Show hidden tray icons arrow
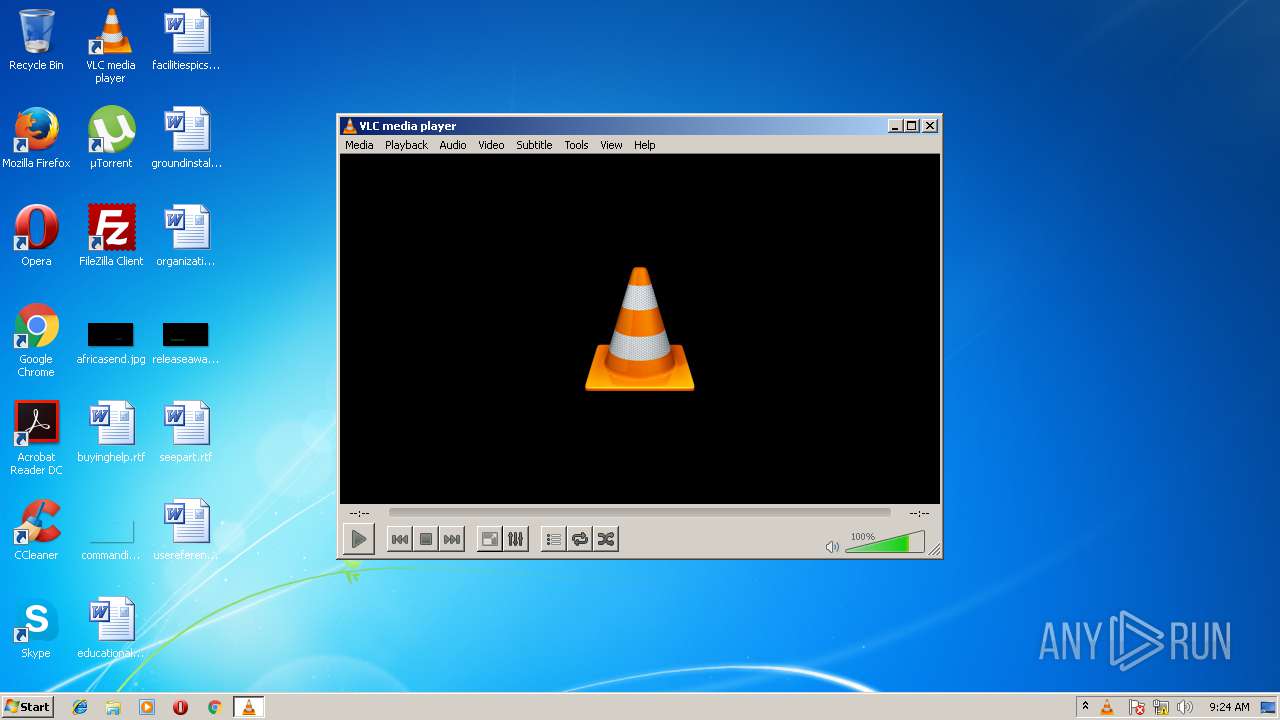This screenshot has height=720, width=1280. (1085, 707)
